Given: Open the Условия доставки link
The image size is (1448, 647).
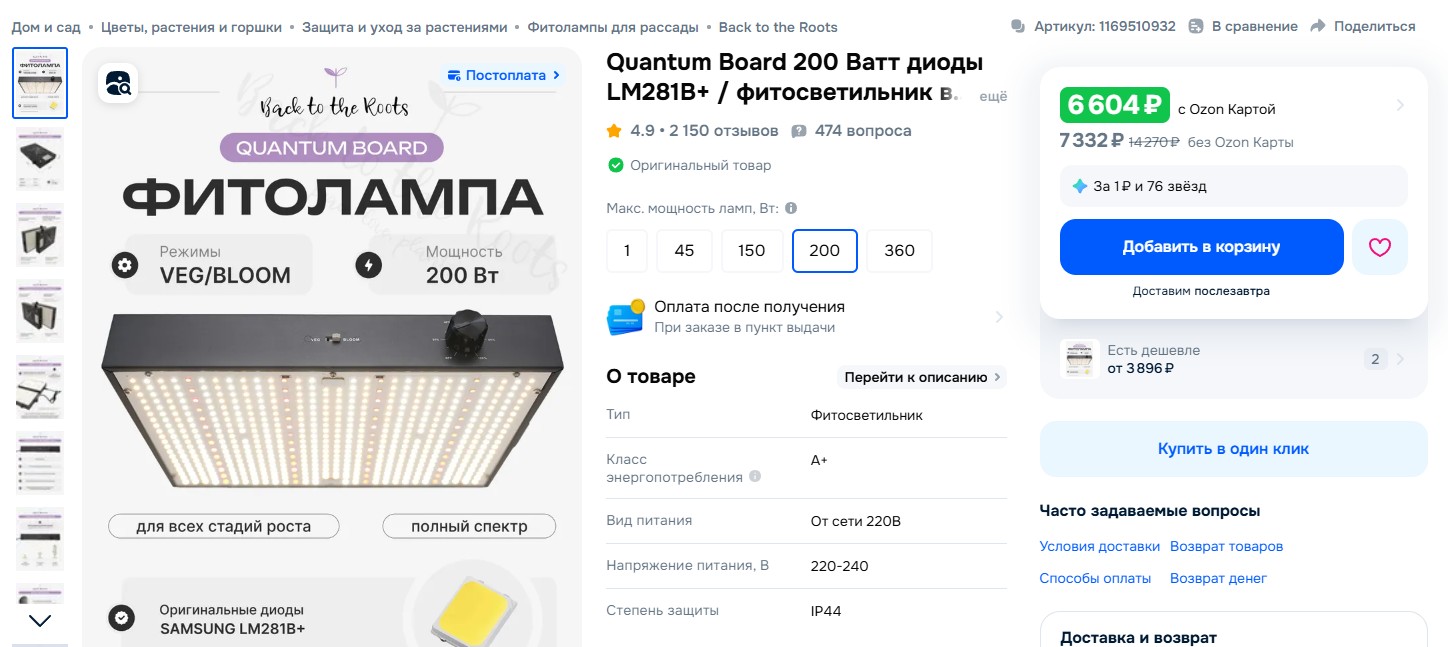Looking at the screenshot, I should [x=1099, y=546].
